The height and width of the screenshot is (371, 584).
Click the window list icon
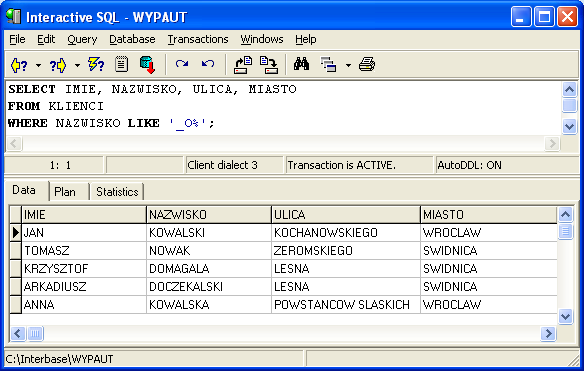(328, 64)
